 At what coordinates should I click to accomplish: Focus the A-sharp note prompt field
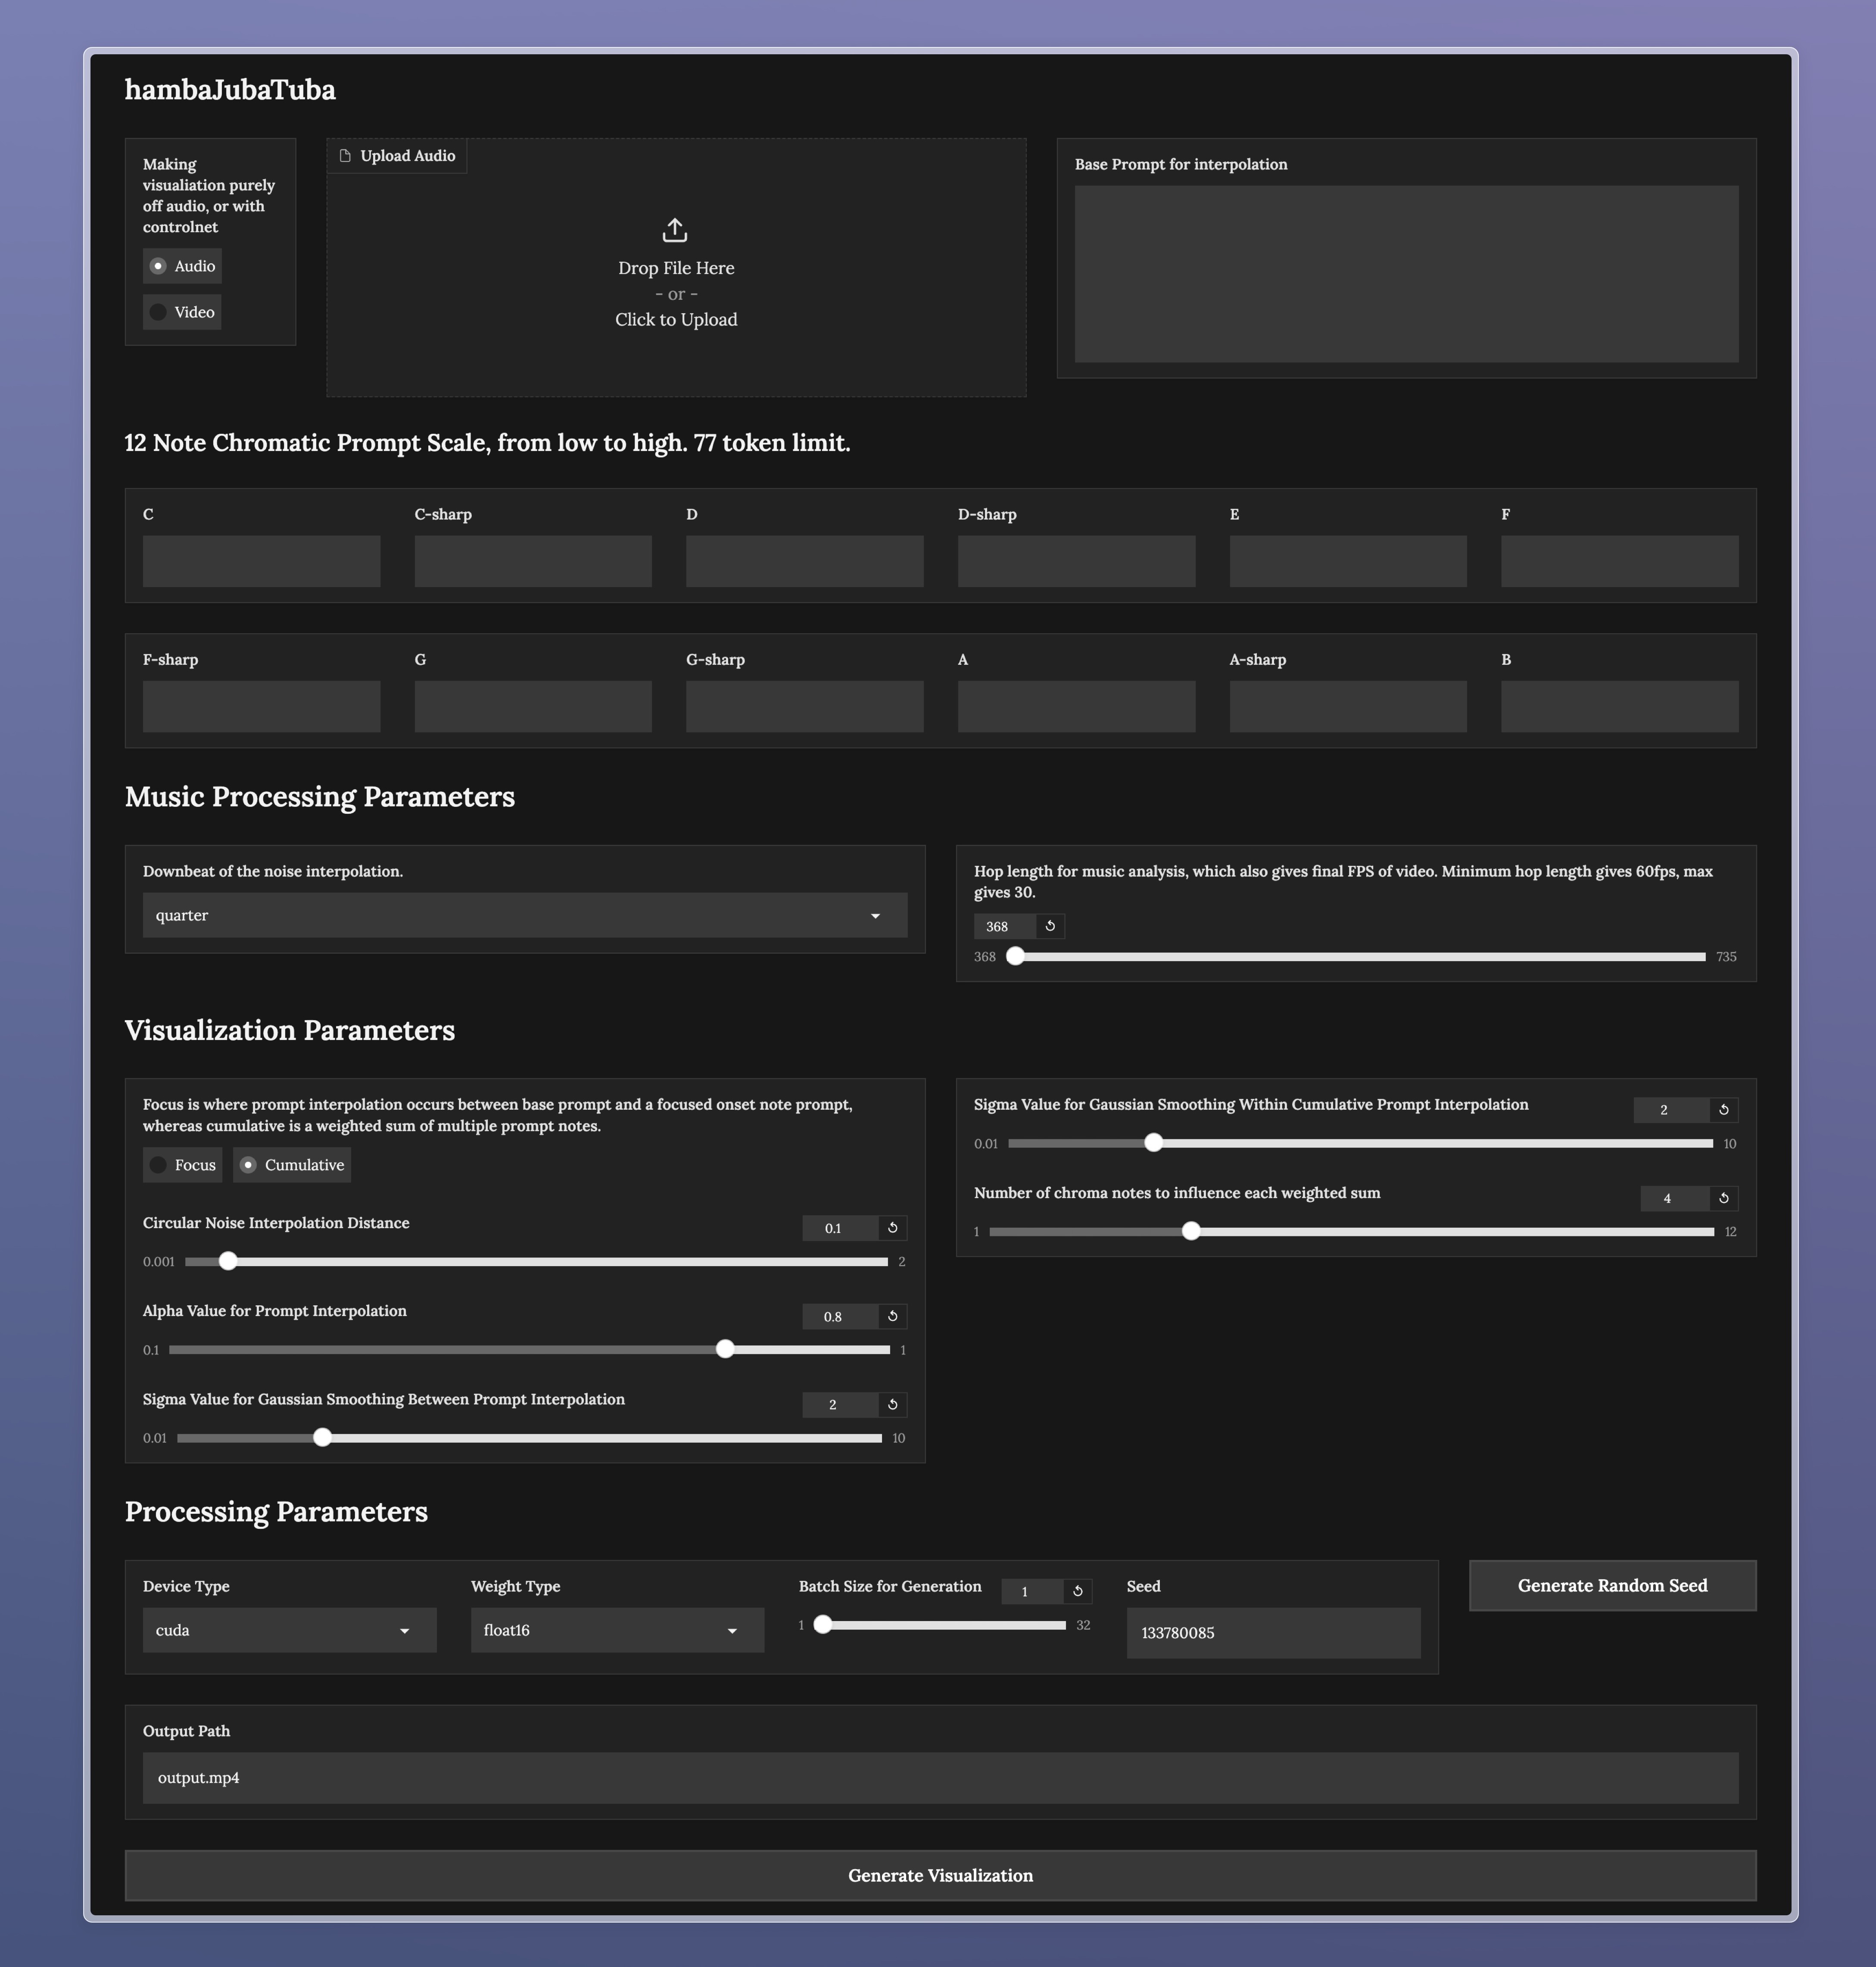click(x=1348, y=707)
